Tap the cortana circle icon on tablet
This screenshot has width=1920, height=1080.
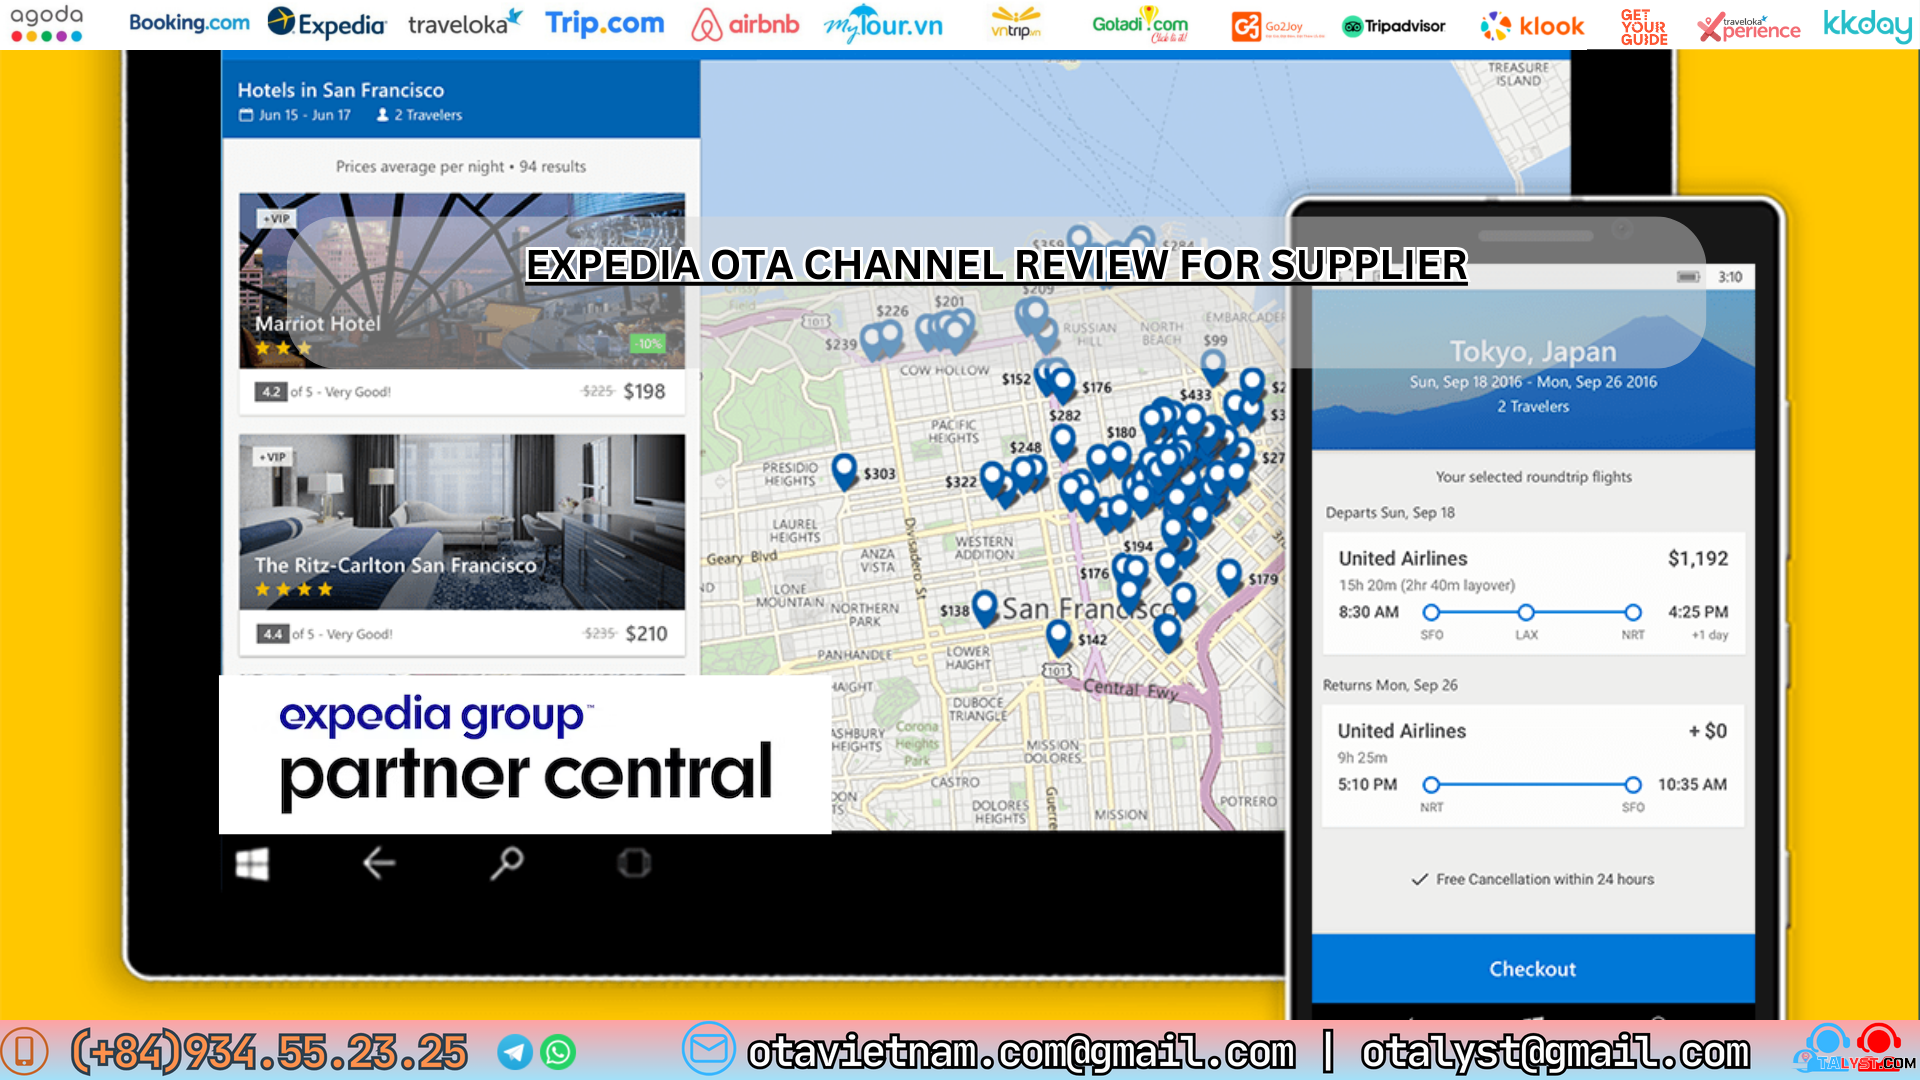click(x=634, y=863)
